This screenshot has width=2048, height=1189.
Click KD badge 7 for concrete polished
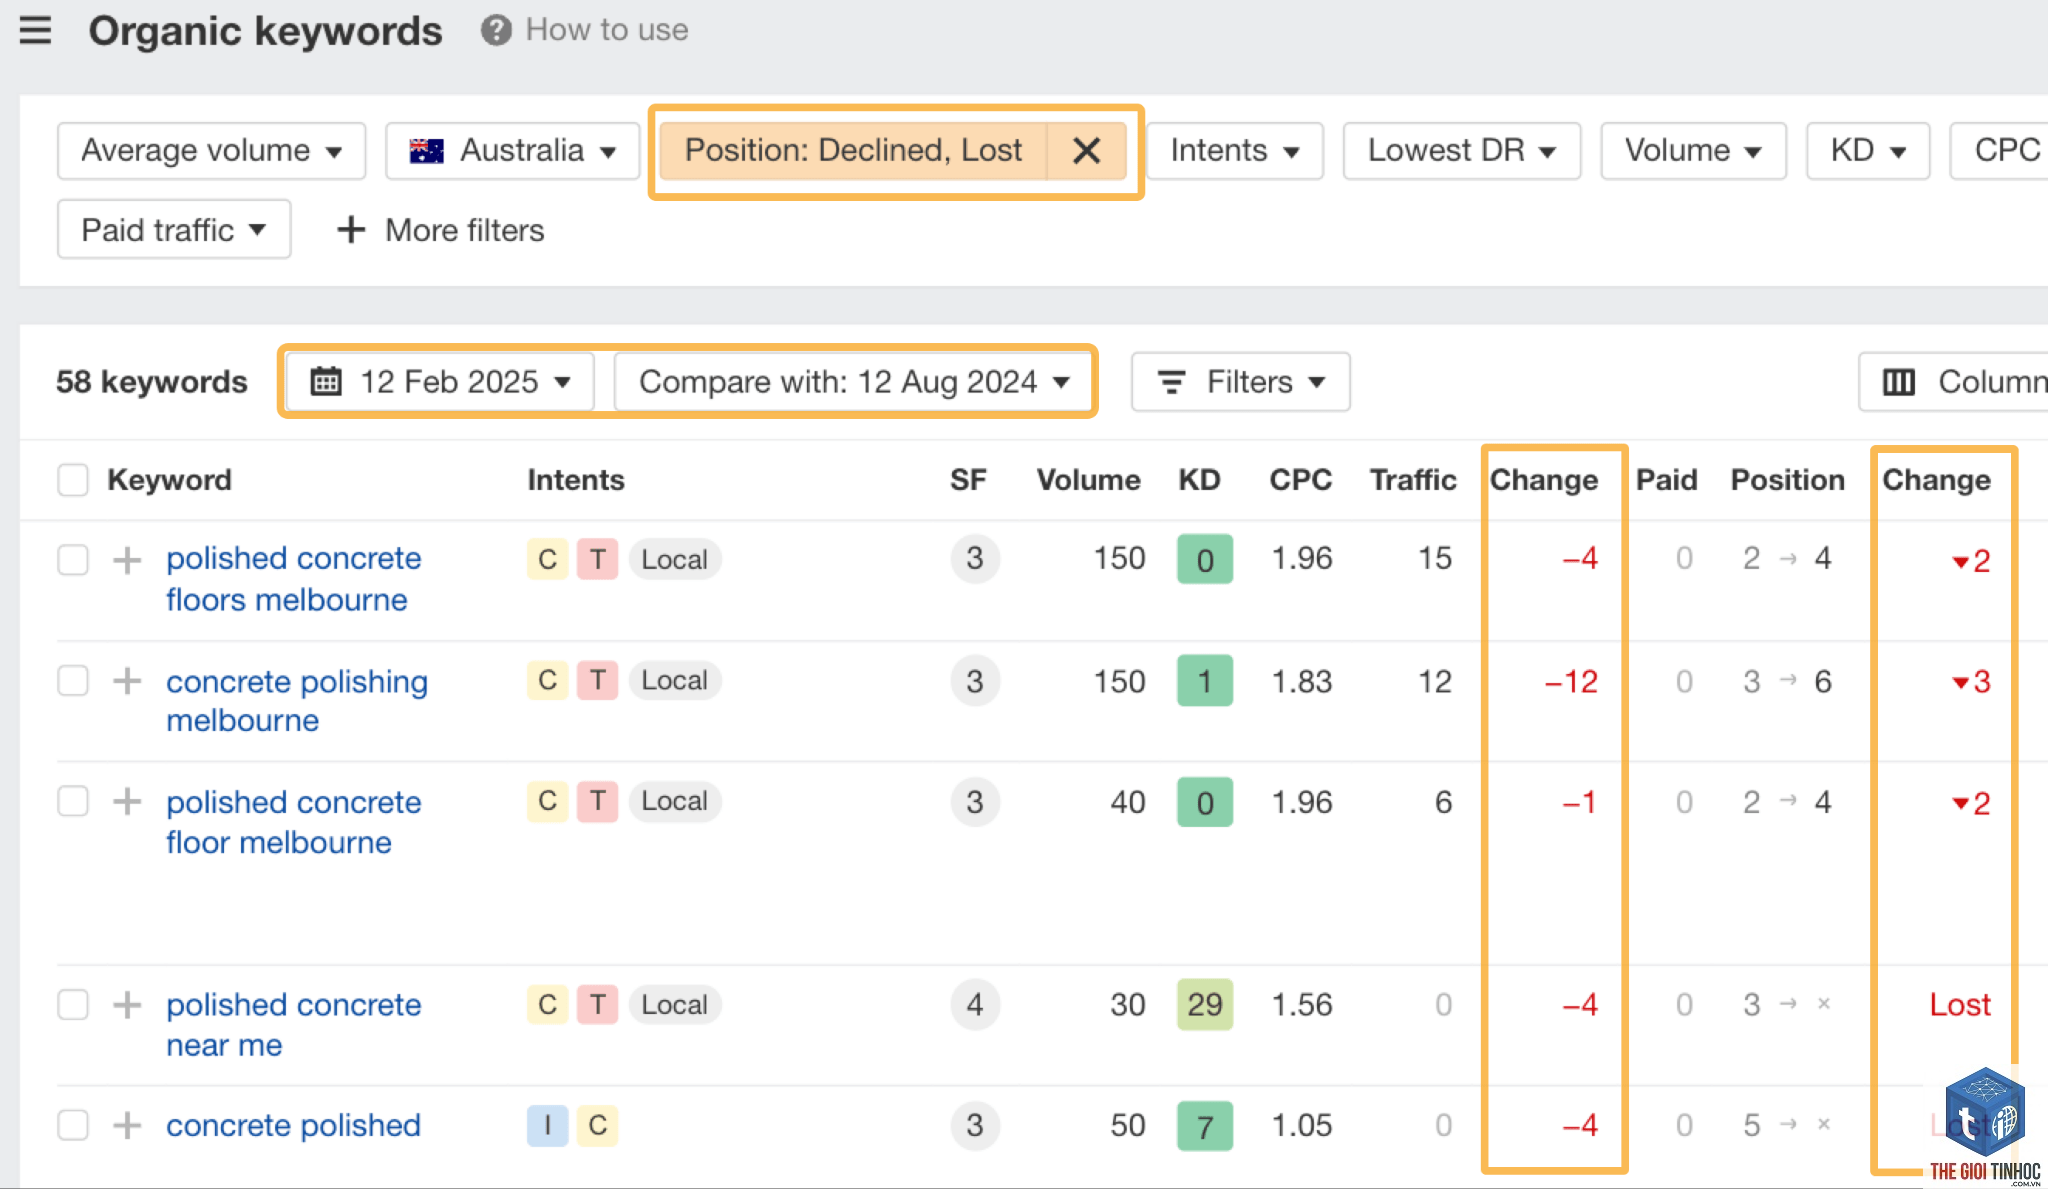[1205, 1126]
